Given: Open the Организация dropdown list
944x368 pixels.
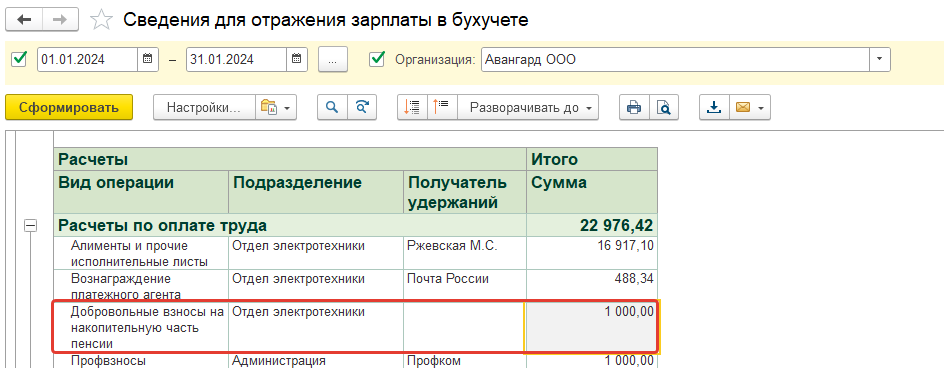Looking at the screenshot, I should point(880,59).
